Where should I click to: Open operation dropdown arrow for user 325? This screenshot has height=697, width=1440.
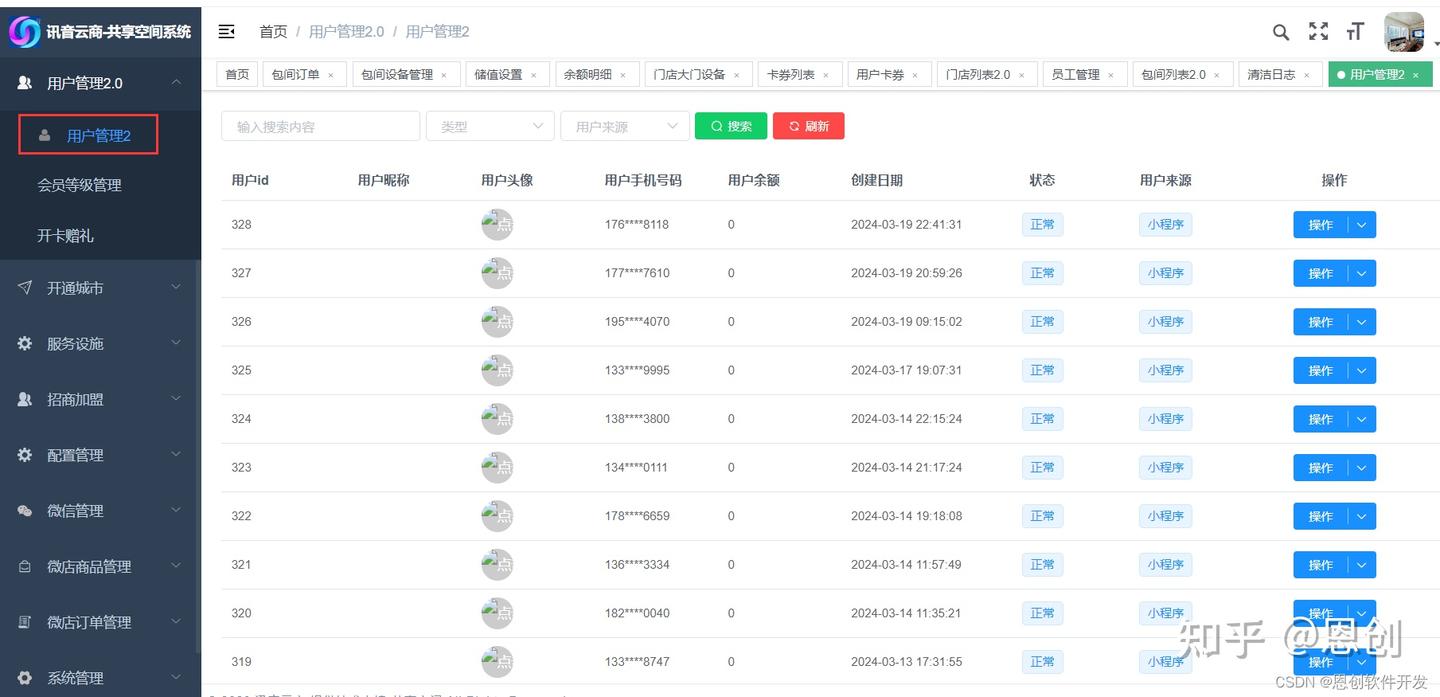coord(1362,371)
